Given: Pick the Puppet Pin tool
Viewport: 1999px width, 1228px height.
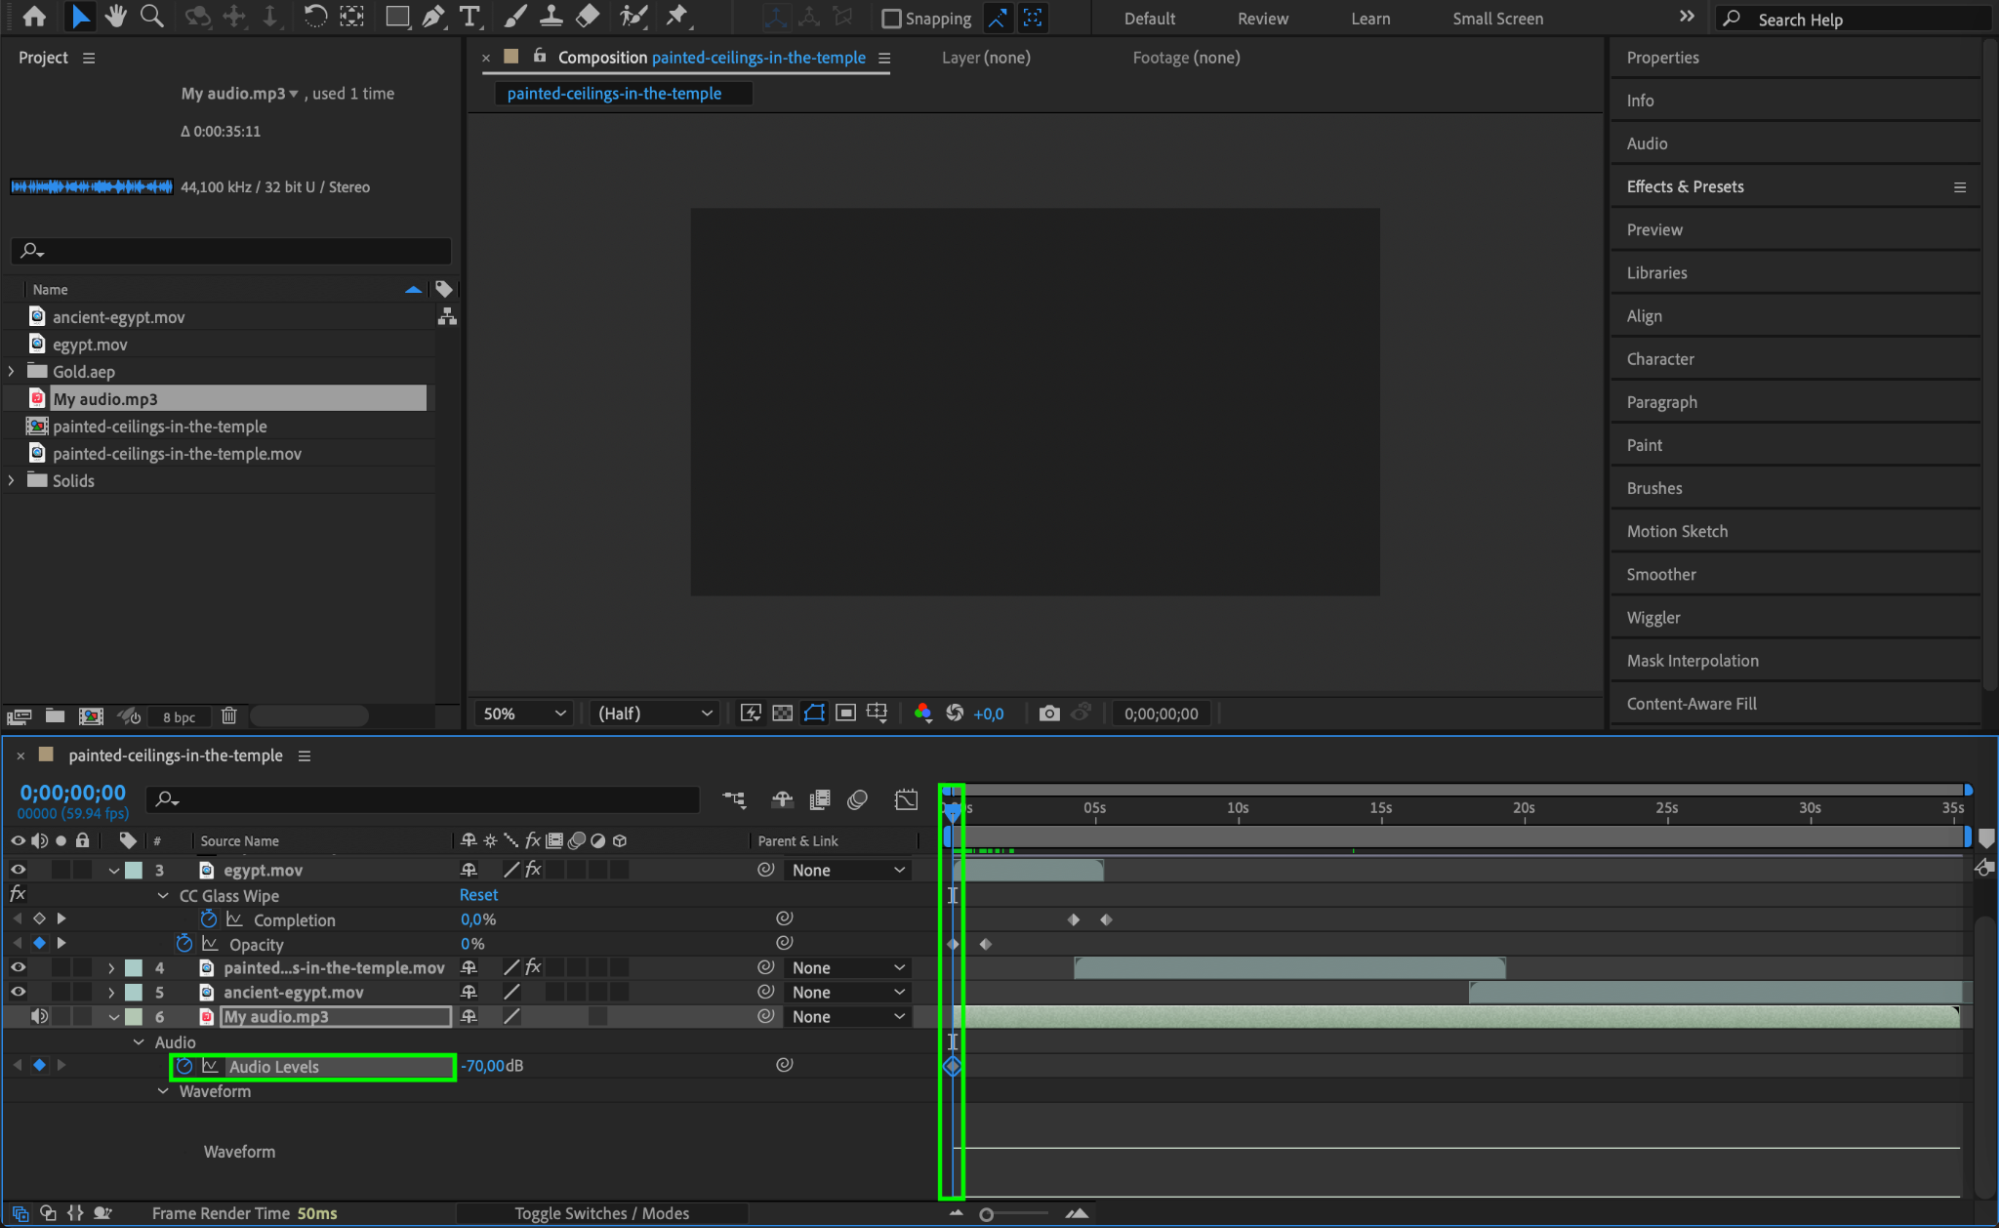Looking at the screenshot, I should (x=677, y=16).
